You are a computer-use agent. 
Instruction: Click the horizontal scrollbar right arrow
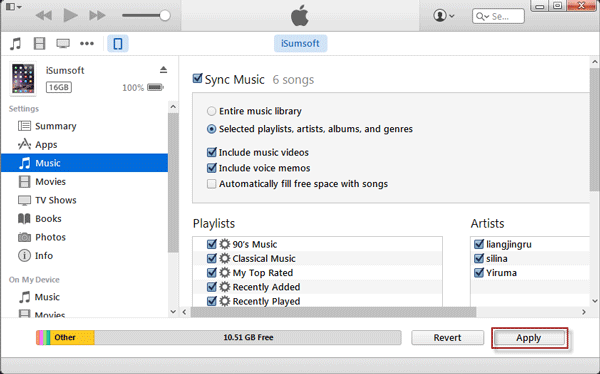click(584, 312)
